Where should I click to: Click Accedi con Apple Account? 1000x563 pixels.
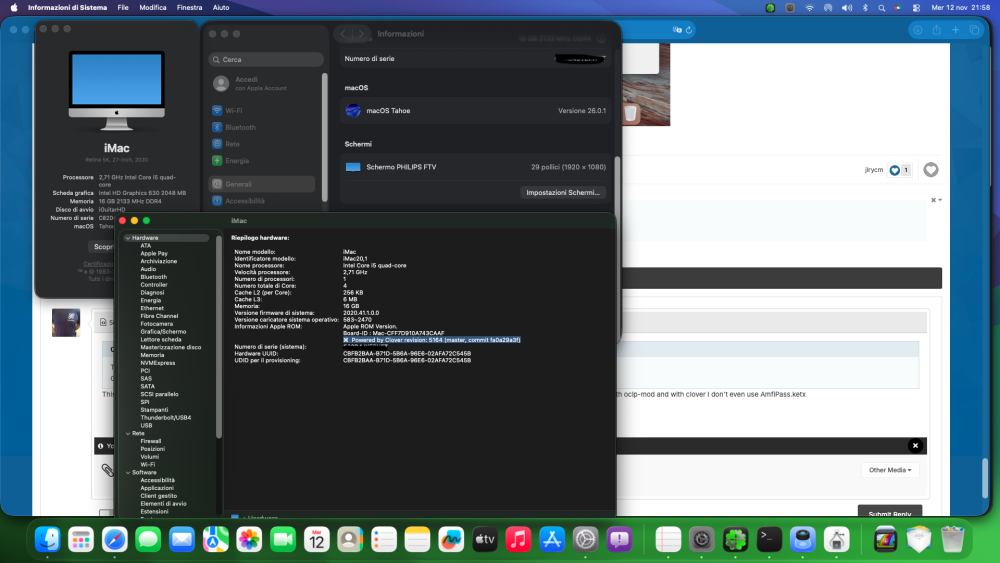(x=260, y=84)
